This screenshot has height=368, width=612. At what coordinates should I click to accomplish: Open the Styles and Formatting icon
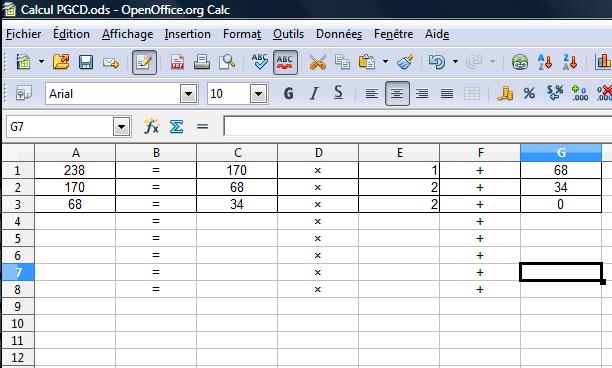click(23, 93)
